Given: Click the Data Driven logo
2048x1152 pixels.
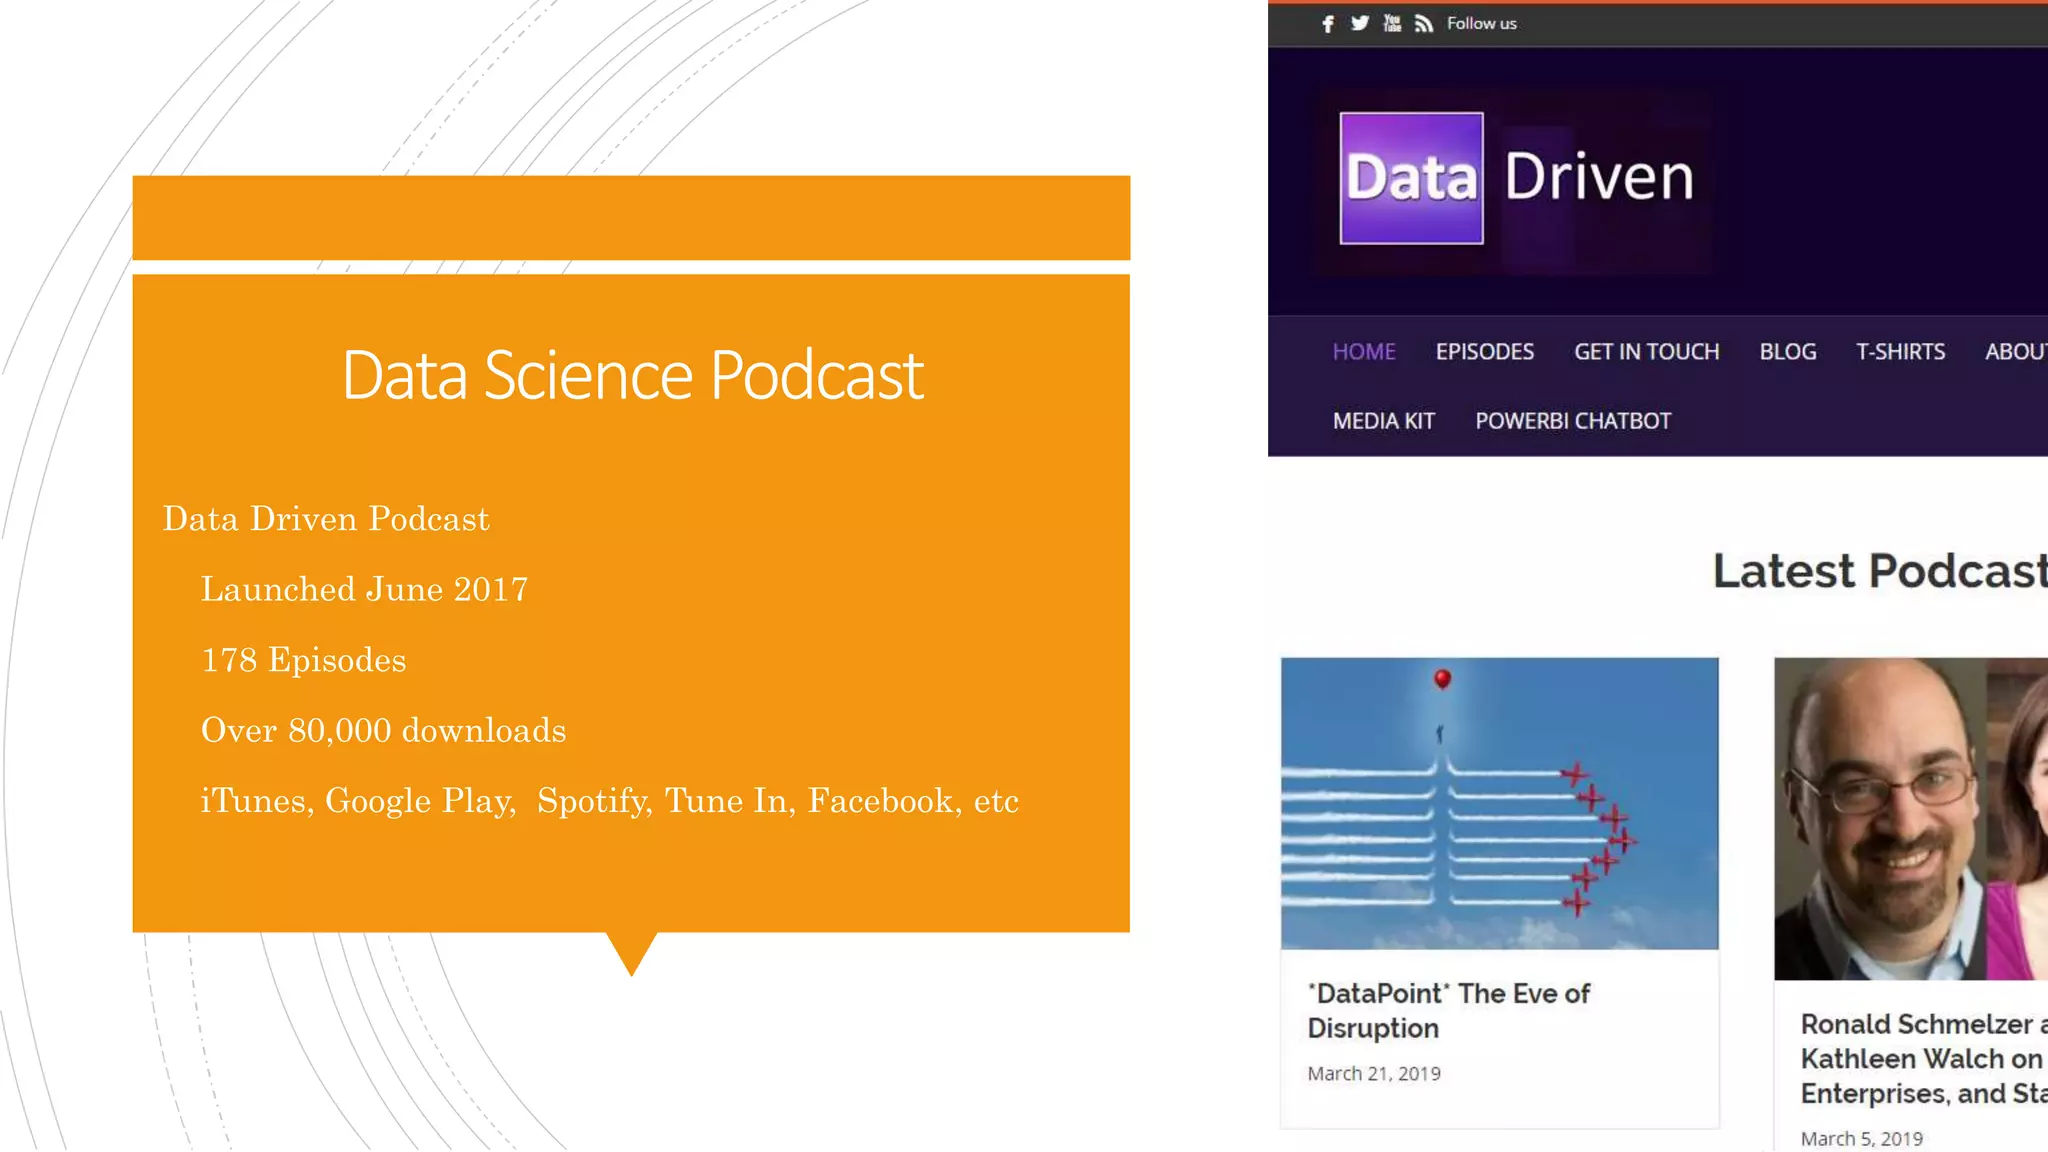Looking at the screenshot, I should click(x=1516, y=178).
